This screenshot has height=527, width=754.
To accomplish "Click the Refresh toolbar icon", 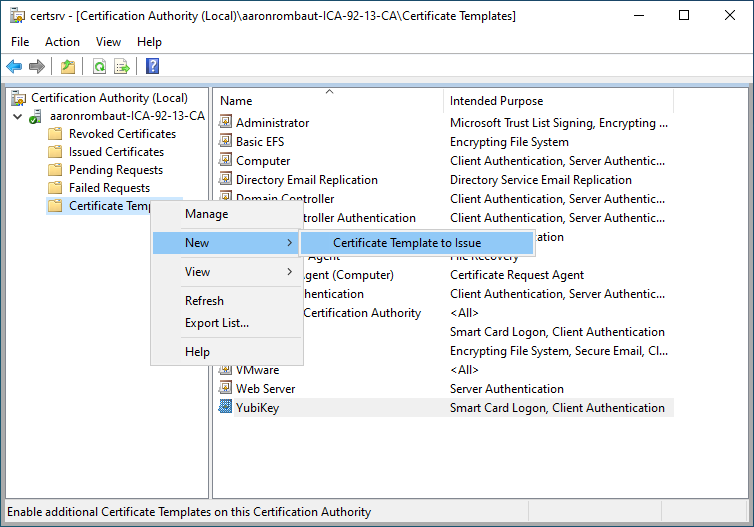I will [99, 67].
